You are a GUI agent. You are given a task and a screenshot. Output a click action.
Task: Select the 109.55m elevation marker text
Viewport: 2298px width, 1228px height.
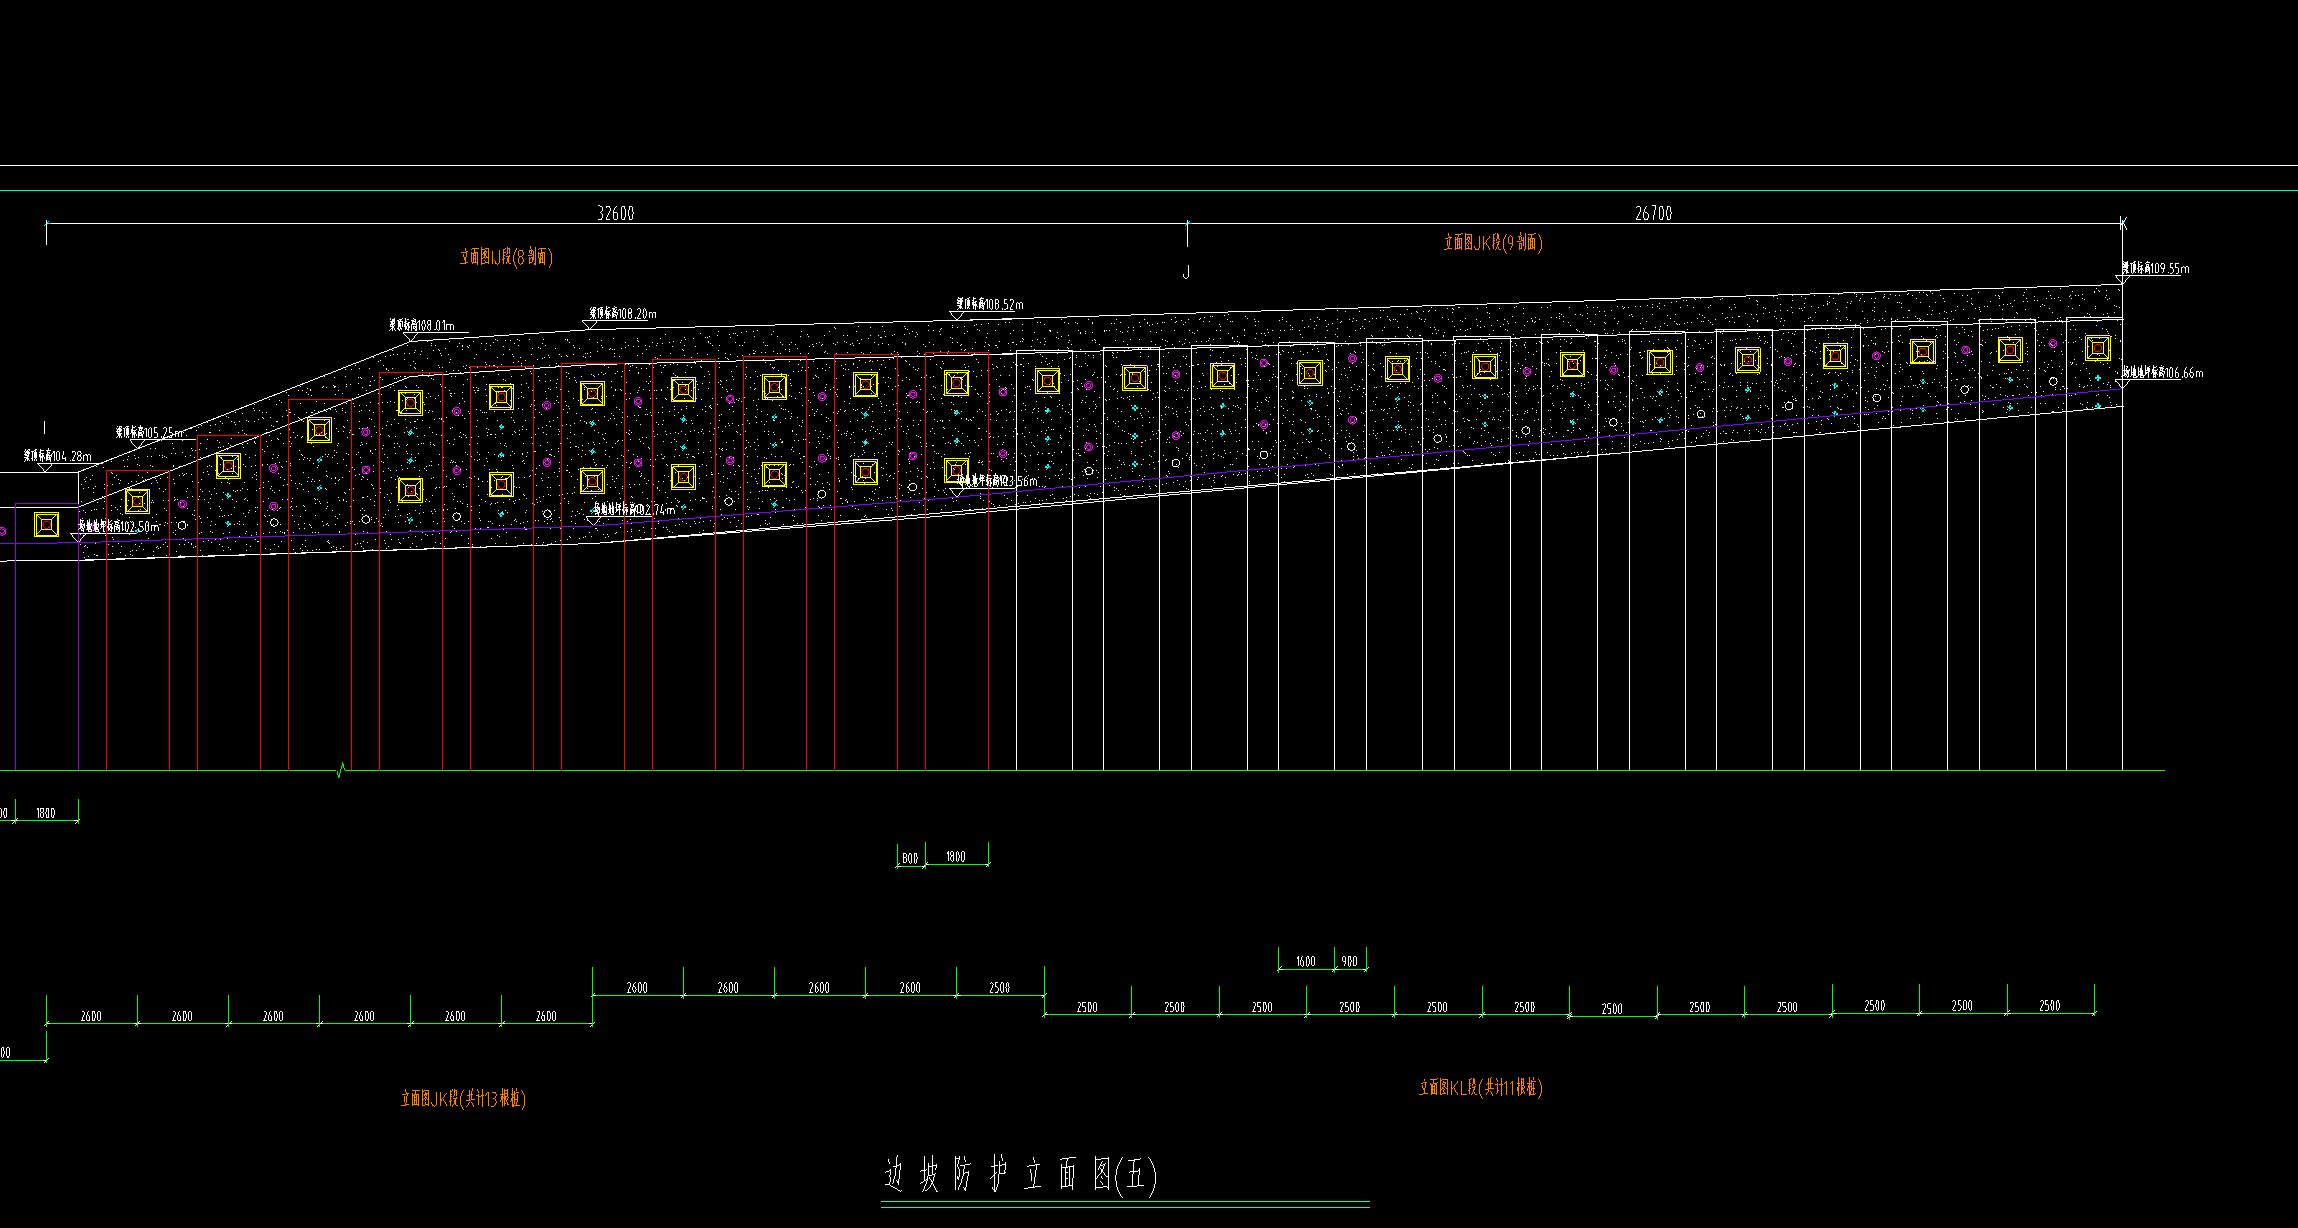(2155, 268)
